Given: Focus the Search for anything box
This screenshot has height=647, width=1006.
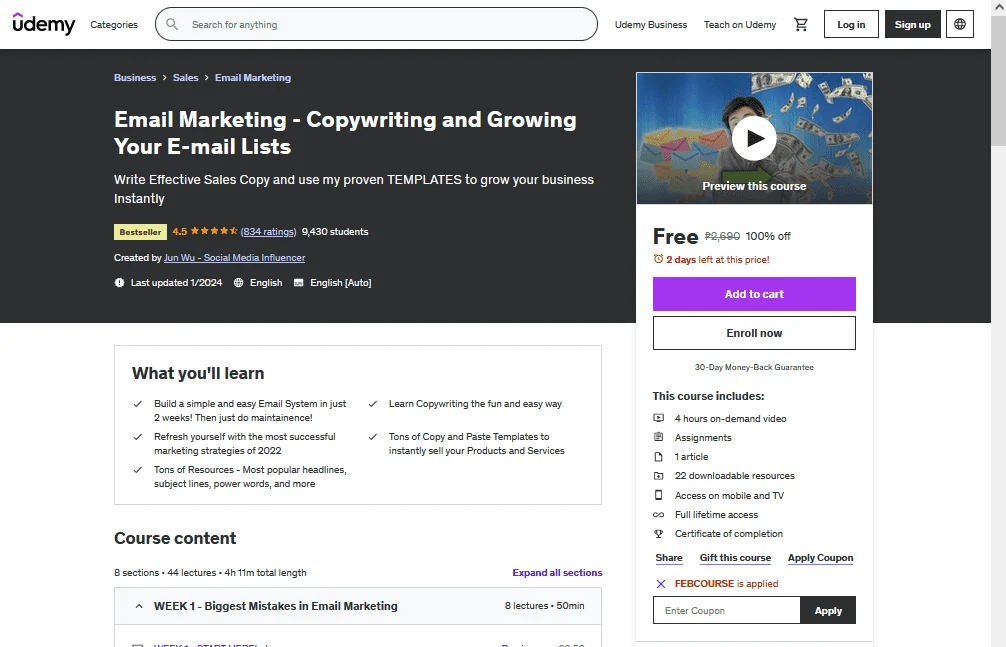Looking at the screenshot, I should tap(376, 24).
